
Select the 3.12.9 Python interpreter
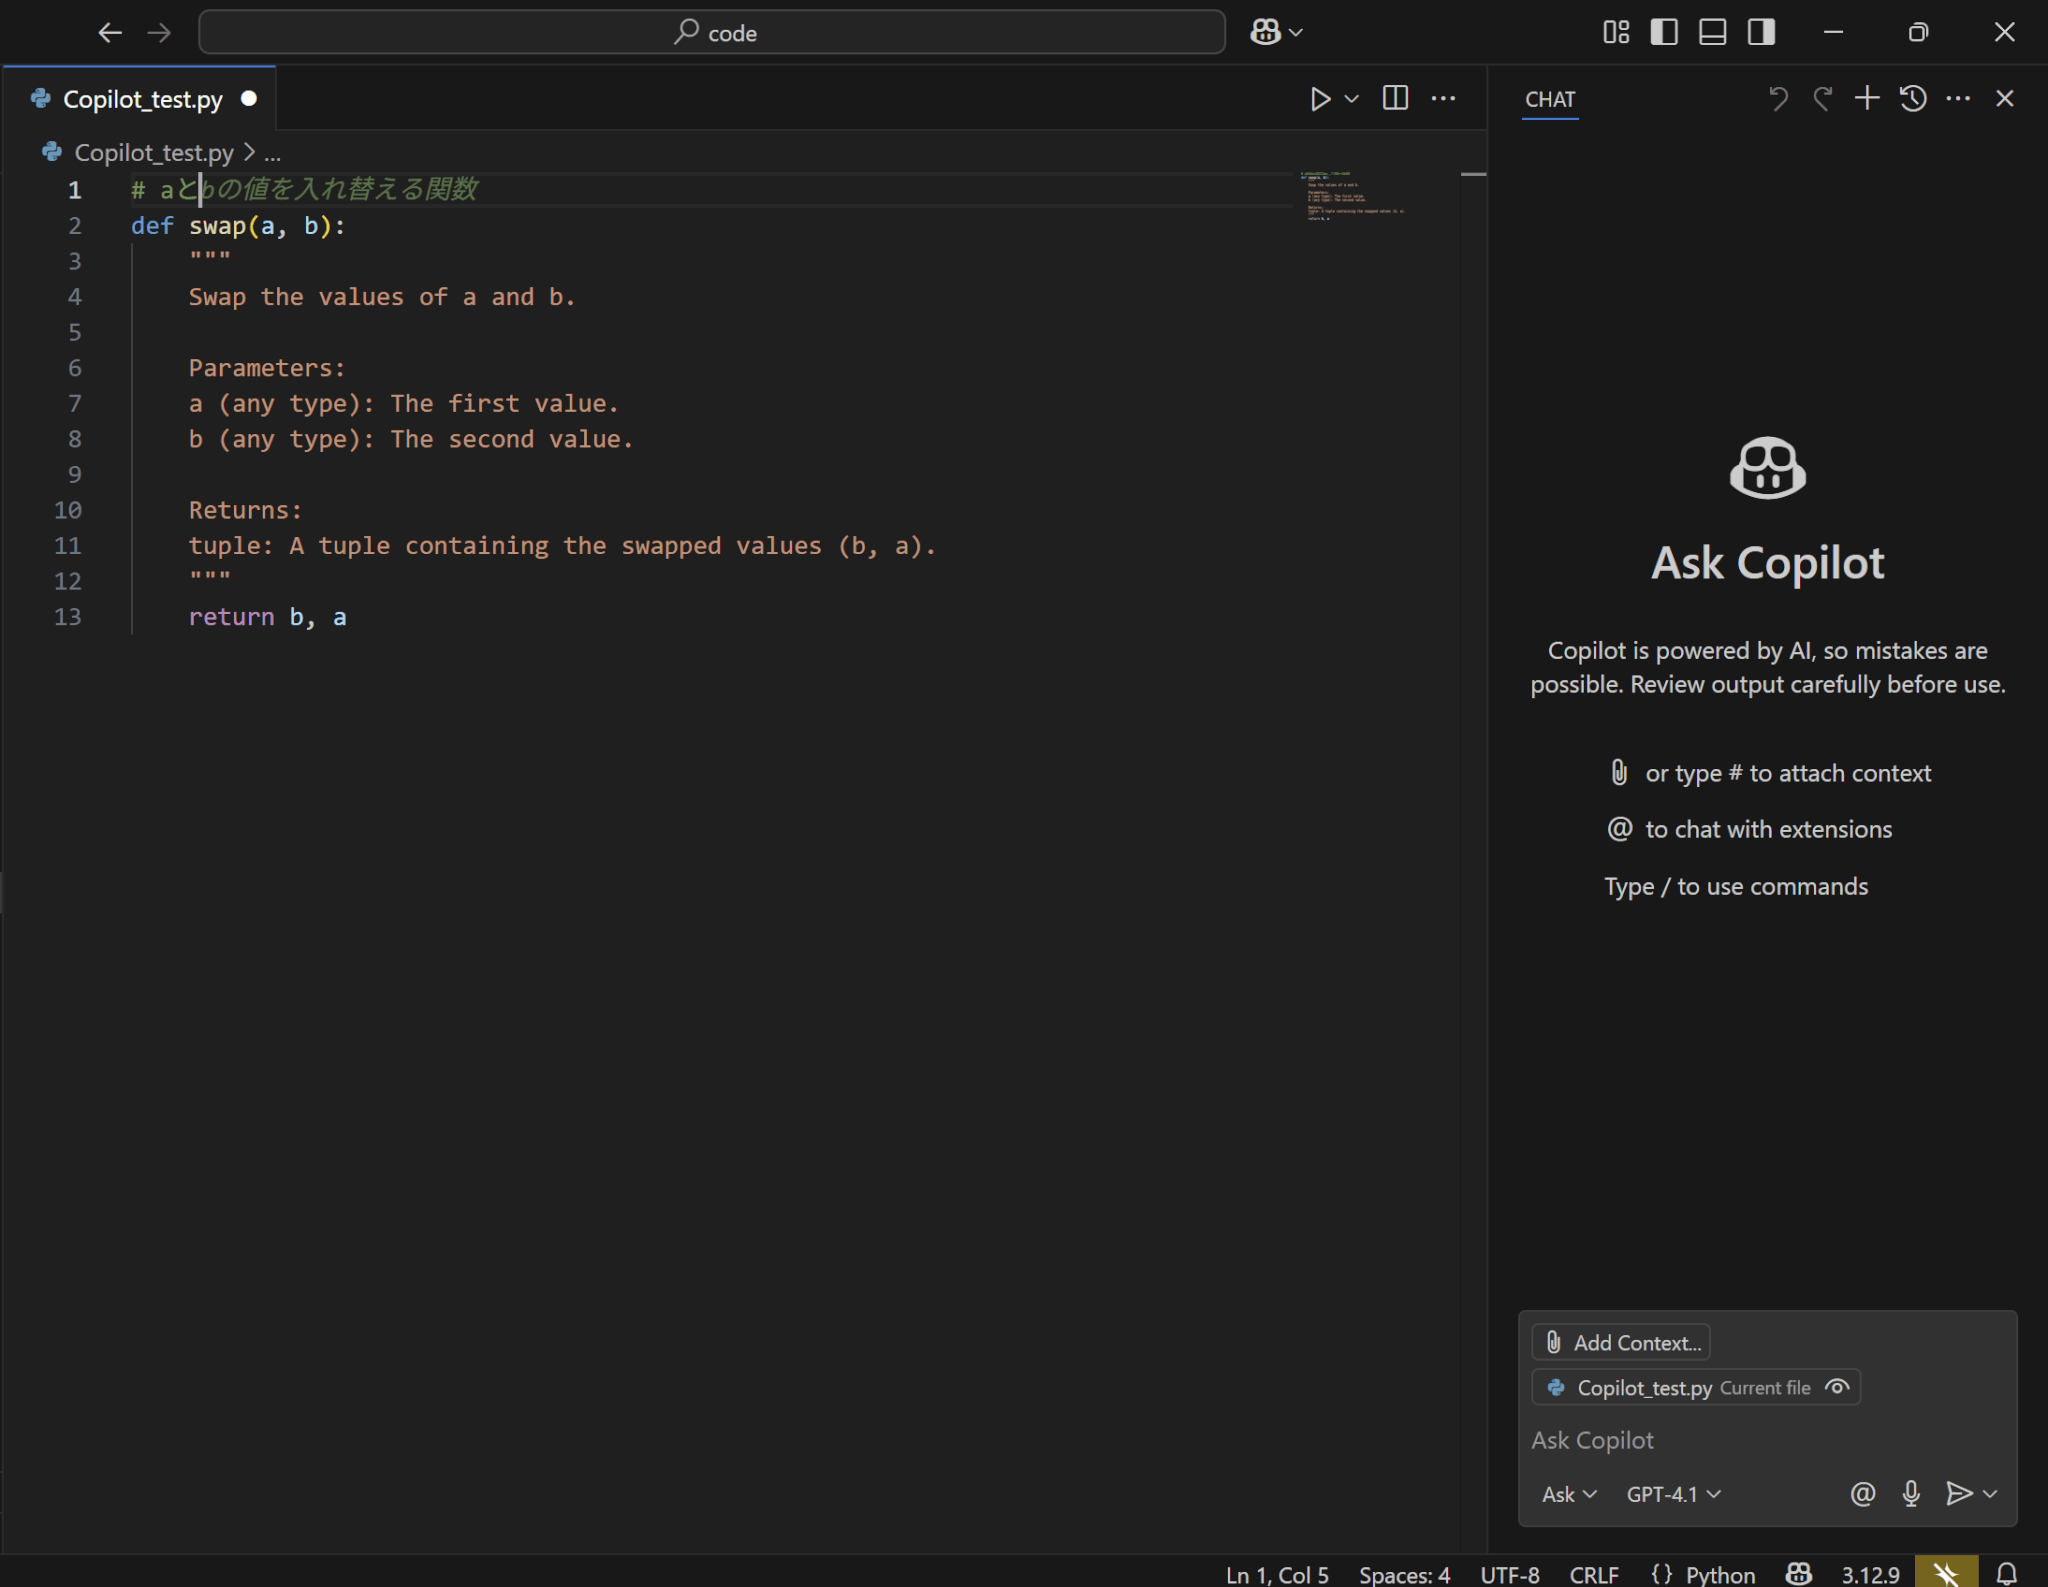click(1870, 1574)
